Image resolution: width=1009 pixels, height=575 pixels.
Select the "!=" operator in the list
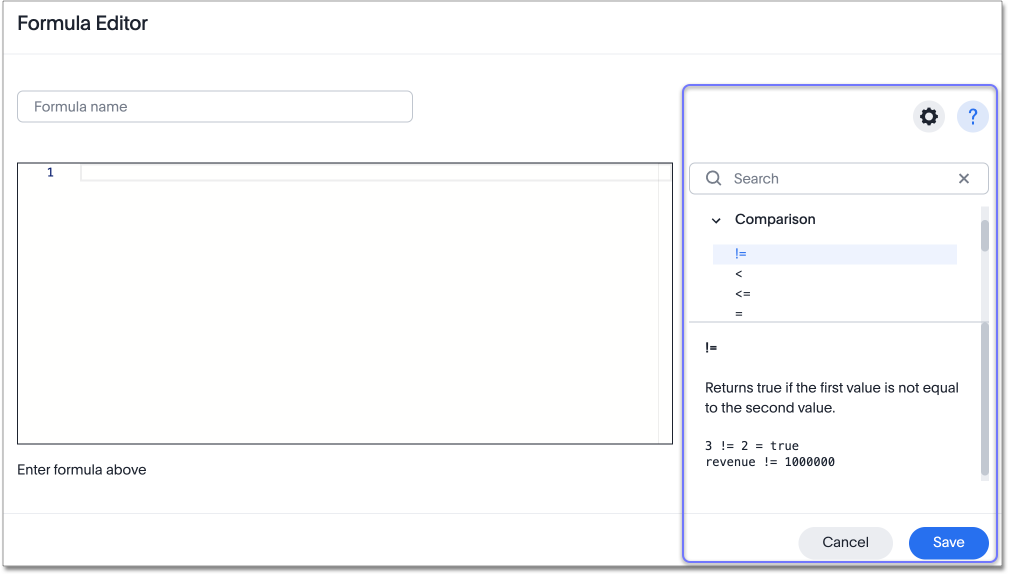click(x=741, y=254)
